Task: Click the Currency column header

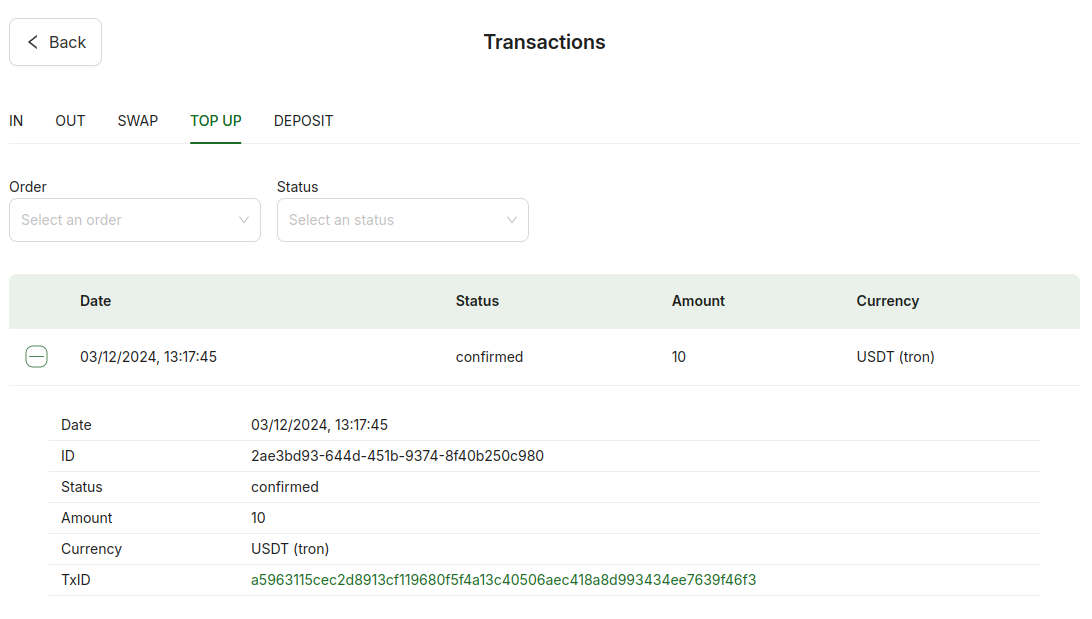Action: [x=888, y=301]
